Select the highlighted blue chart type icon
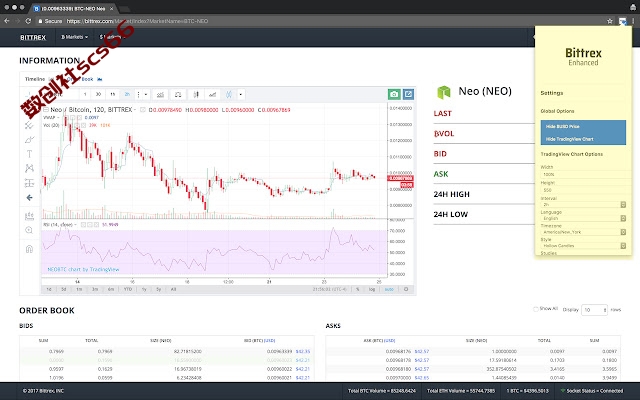 229,94
